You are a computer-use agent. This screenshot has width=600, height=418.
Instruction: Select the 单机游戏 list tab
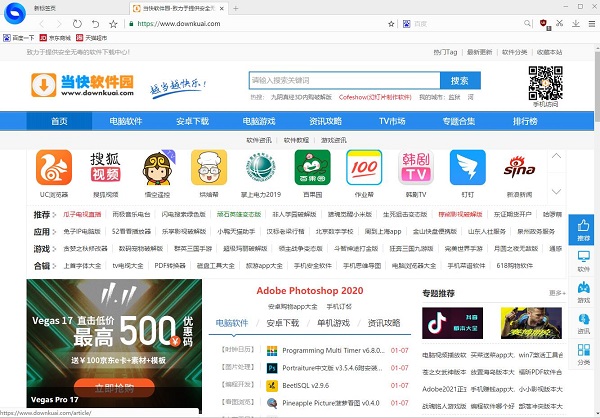point(333,323)
